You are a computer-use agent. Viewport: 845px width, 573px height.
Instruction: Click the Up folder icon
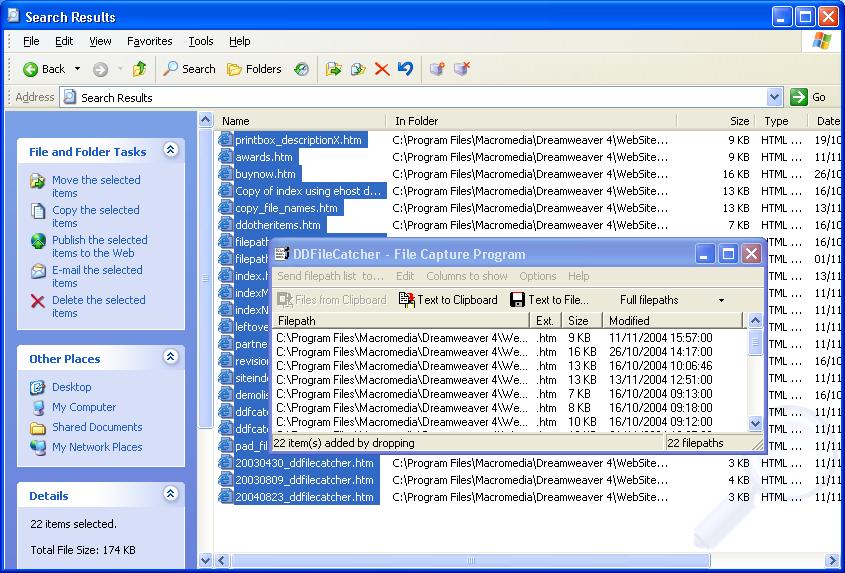pyautogui.click(x=139, y=69)
